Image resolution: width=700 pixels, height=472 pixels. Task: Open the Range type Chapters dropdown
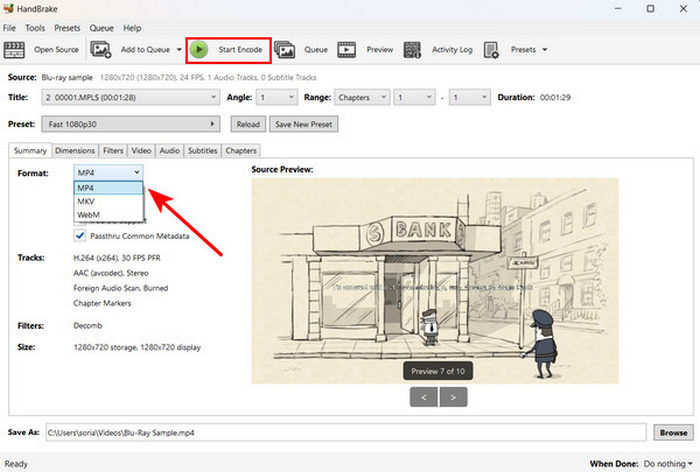click(x=362, y=97)
